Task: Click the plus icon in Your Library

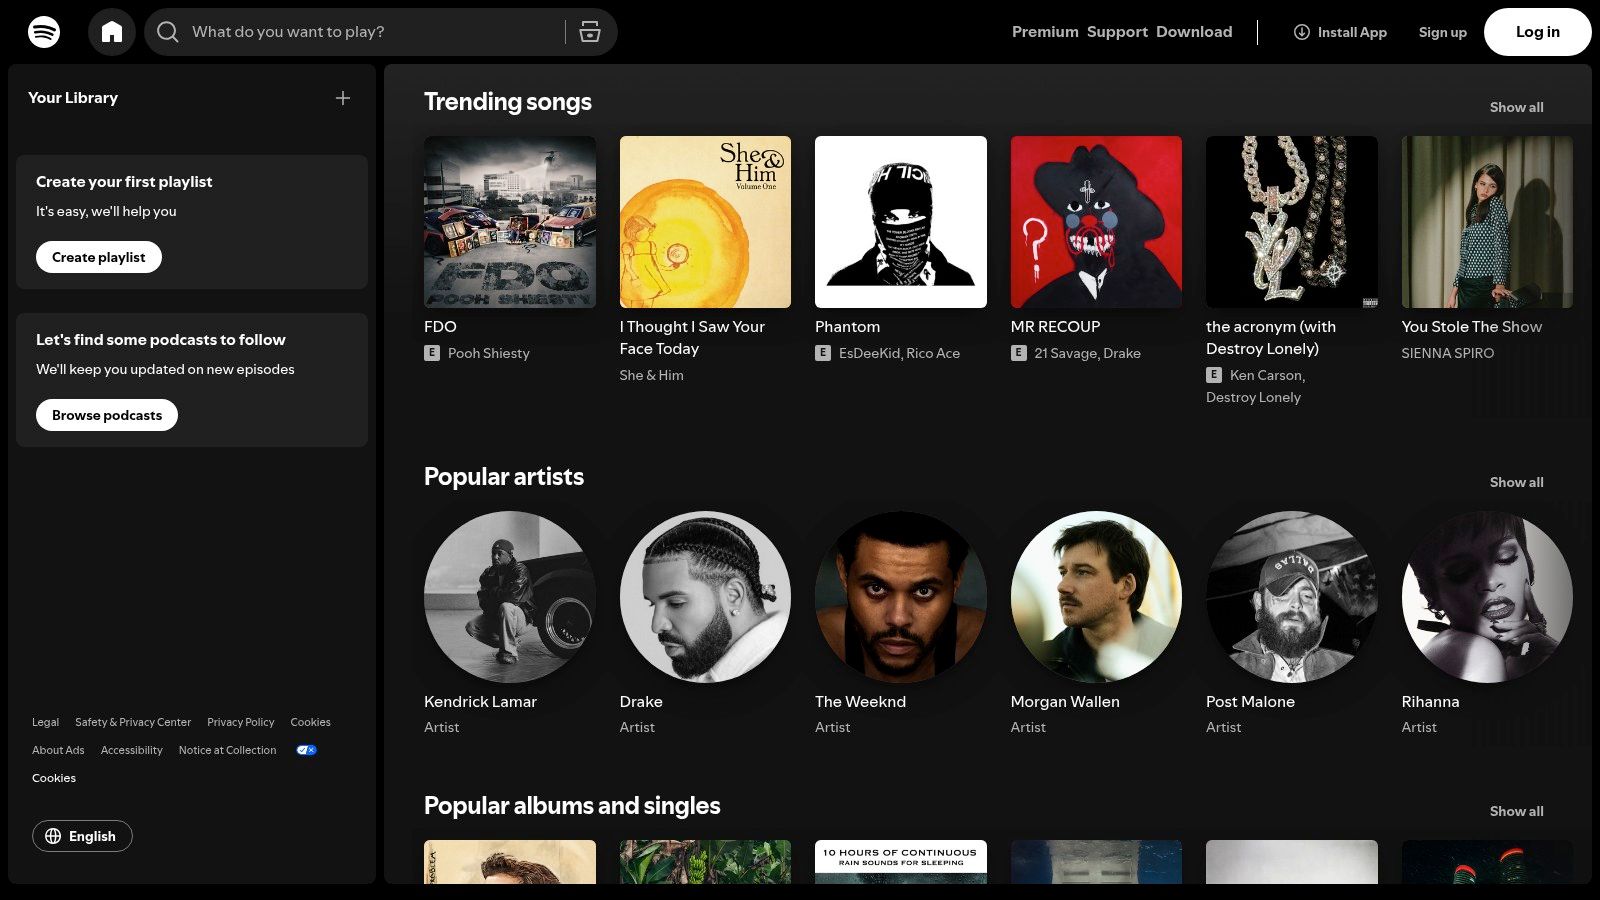Action: click(342, 98)
